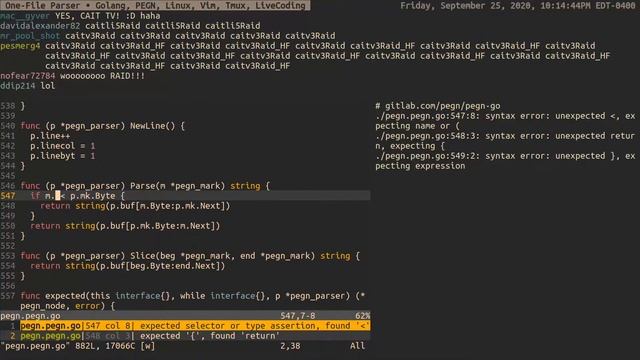Click the message 'woooooooo RAID!!!'
640x360 pixels.
[x=102, y=76]
